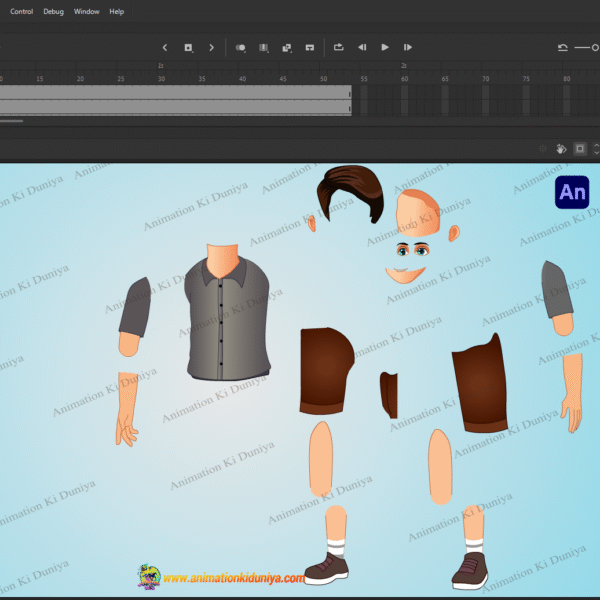
Task: Click frame 40 on the timeline ruler
Action: pyautogui.click(x=243, y=79)
